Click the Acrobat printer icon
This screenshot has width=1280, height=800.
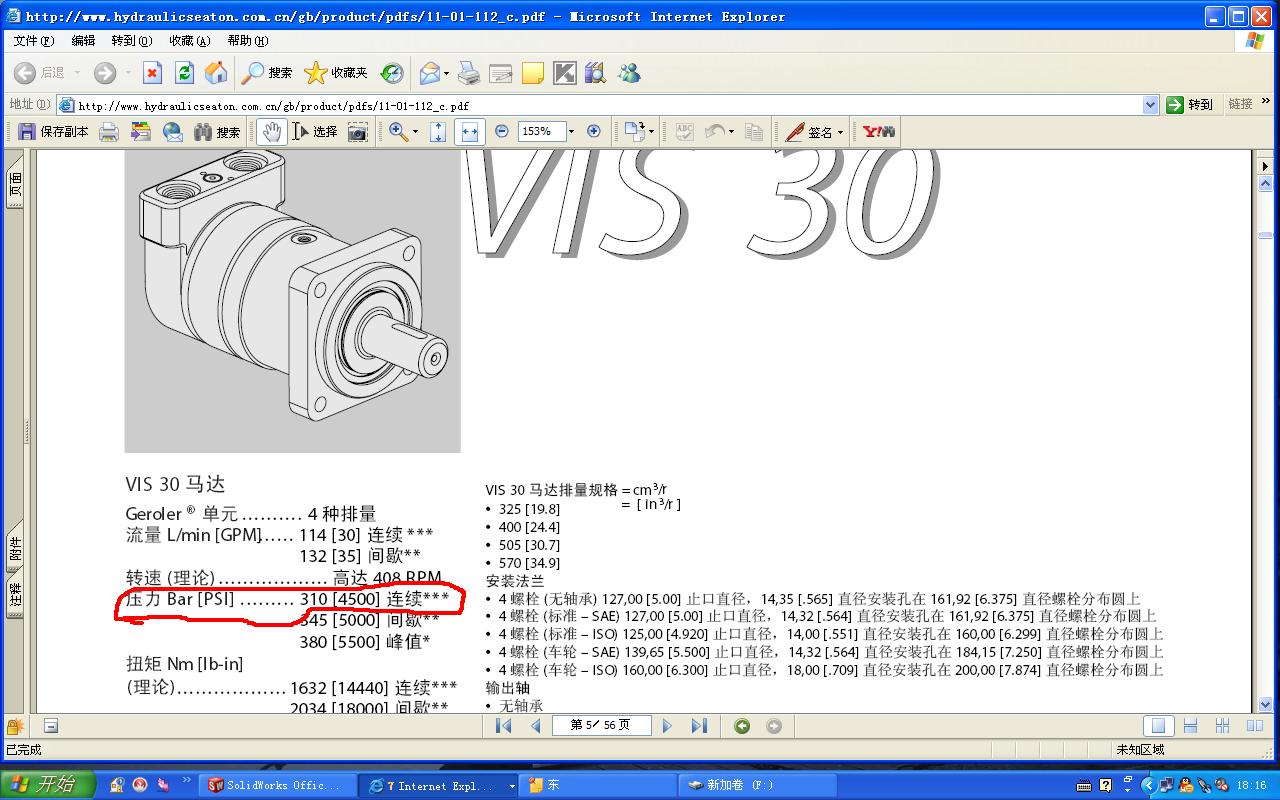click(x=109, y=132)
